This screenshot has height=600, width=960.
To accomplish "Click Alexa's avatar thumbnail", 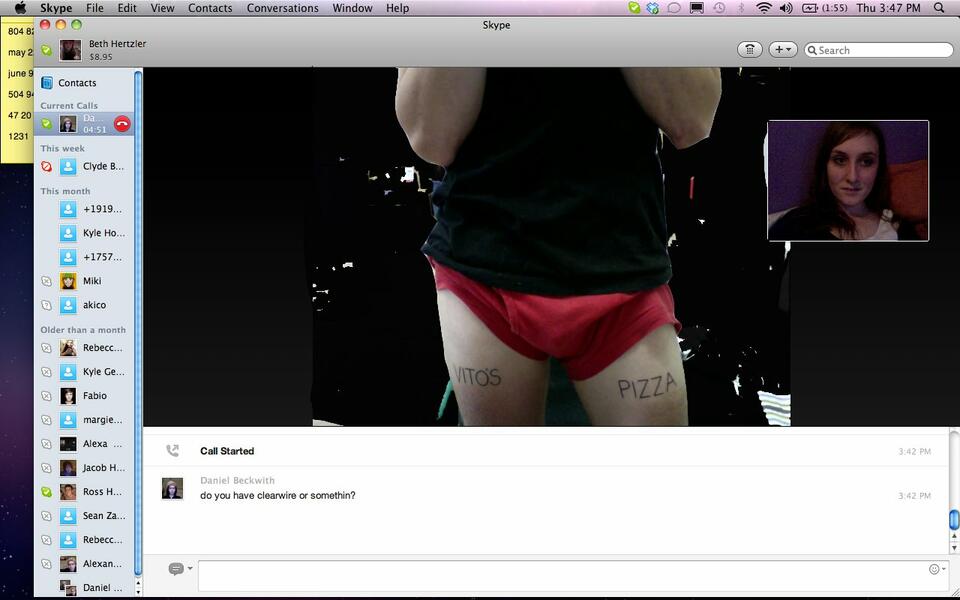I will tap(68, 443).
